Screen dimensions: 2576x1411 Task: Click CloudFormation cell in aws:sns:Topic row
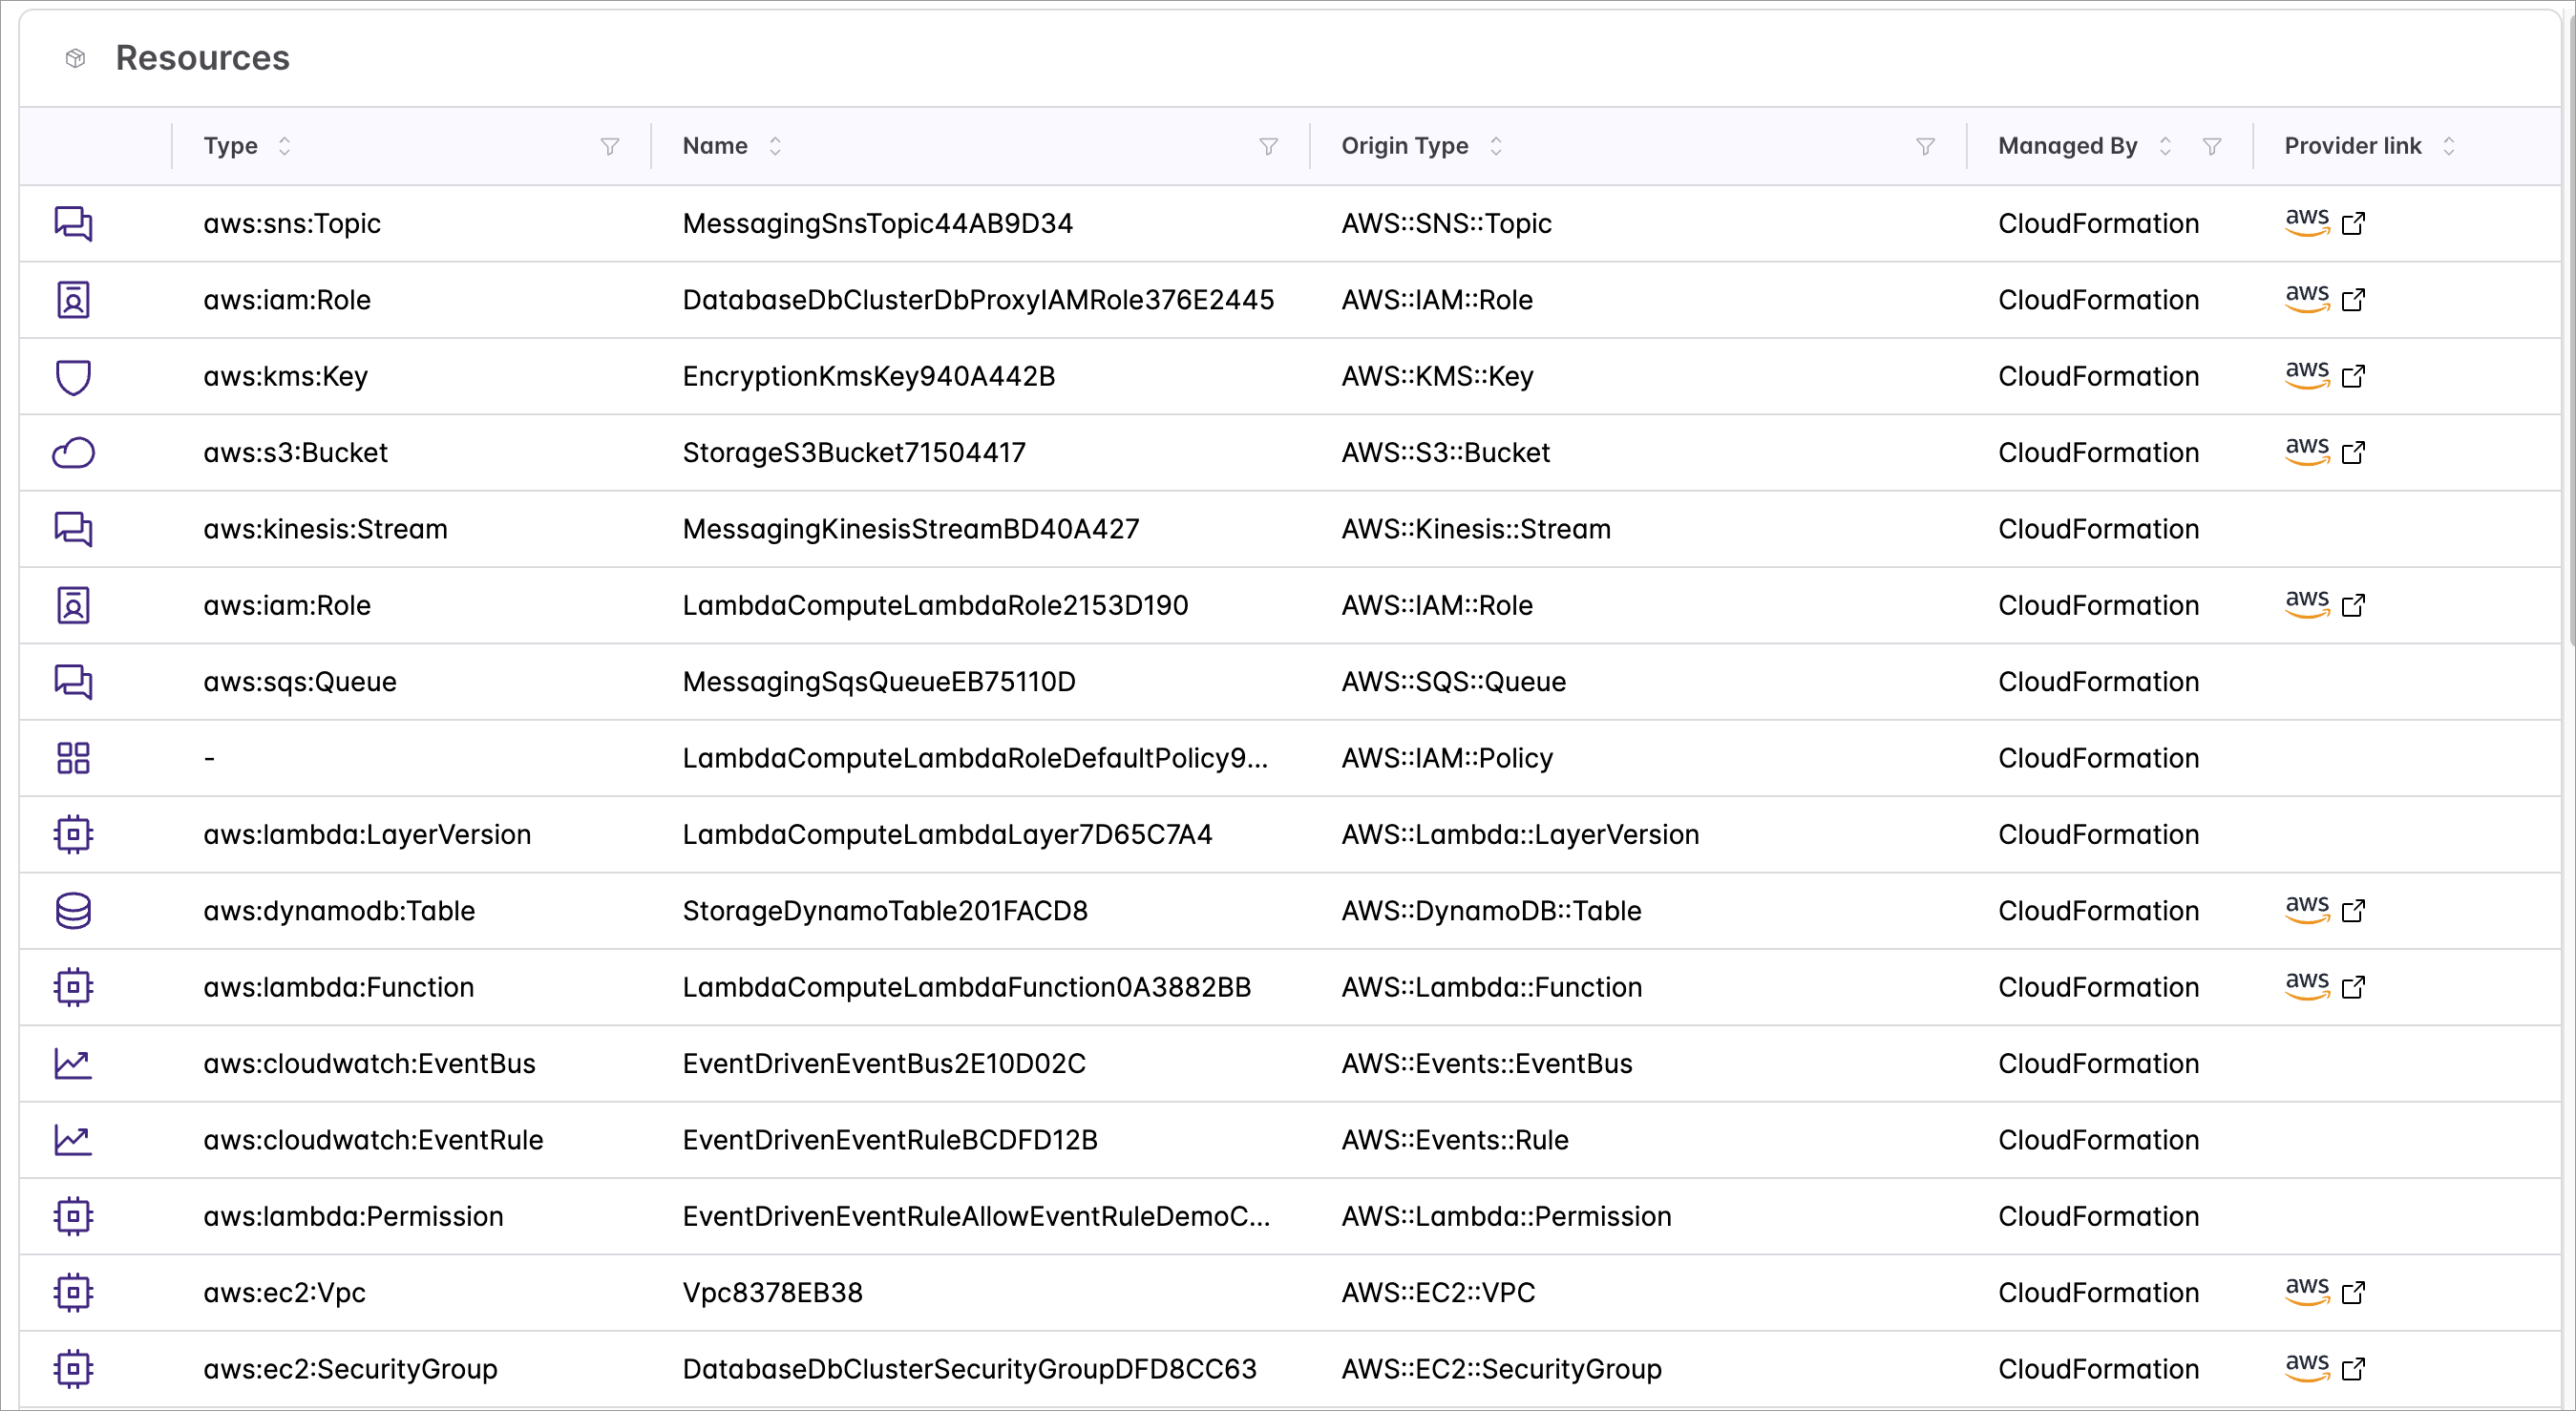[x=2098, y=223]
